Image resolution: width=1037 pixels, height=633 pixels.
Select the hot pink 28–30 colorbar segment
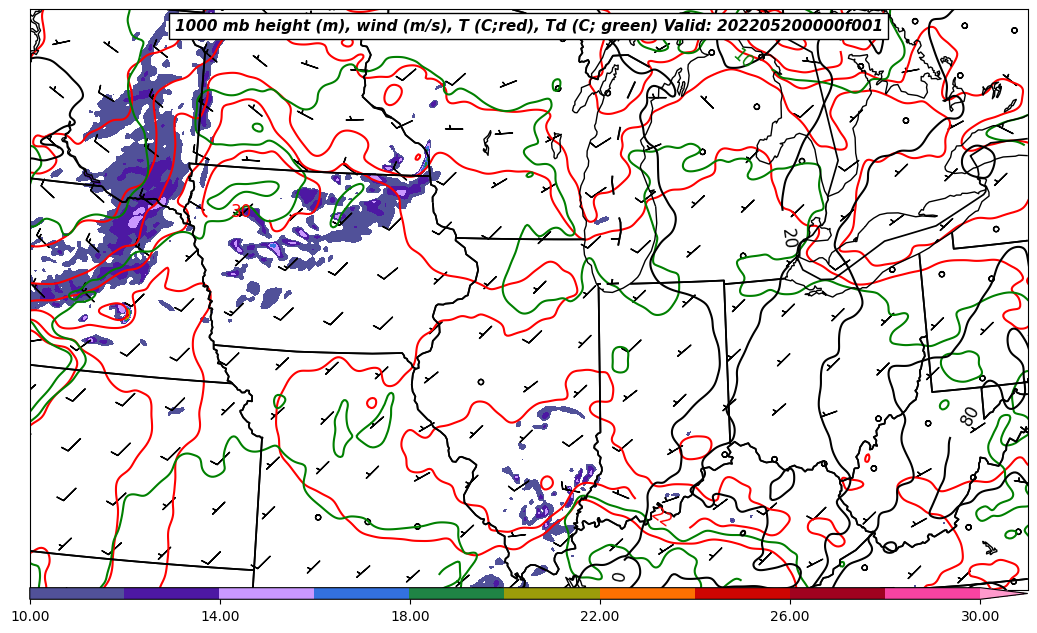(x=933, y=593)
